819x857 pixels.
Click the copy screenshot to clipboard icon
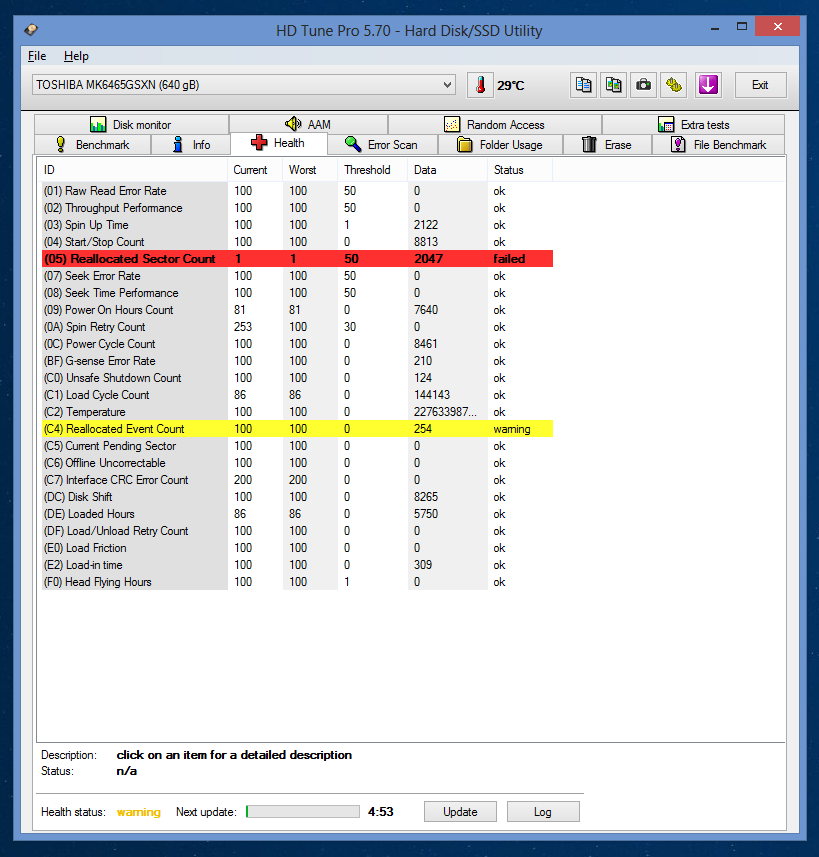[613, 85]
